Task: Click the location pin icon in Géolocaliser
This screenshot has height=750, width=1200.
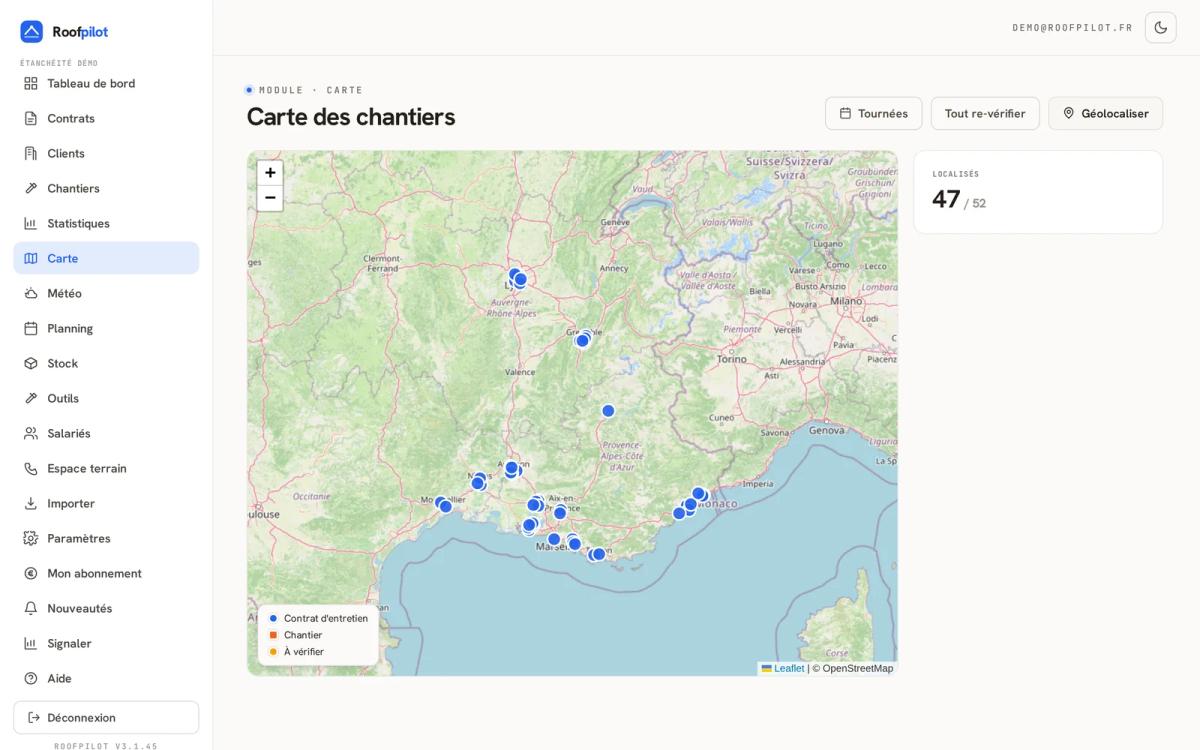Action: click(x=1068, y=113)
